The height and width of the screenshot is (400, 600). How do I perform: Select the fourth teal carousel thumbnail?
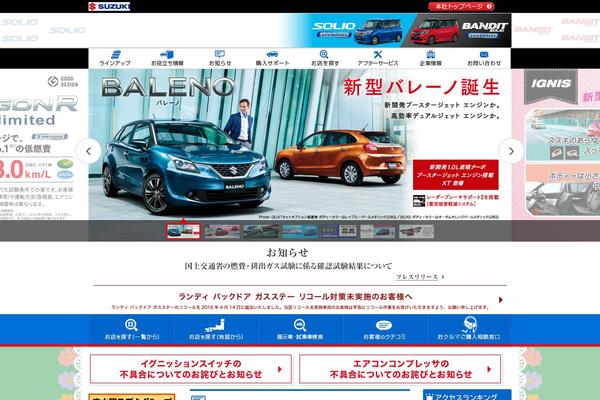tap(300, 231)
